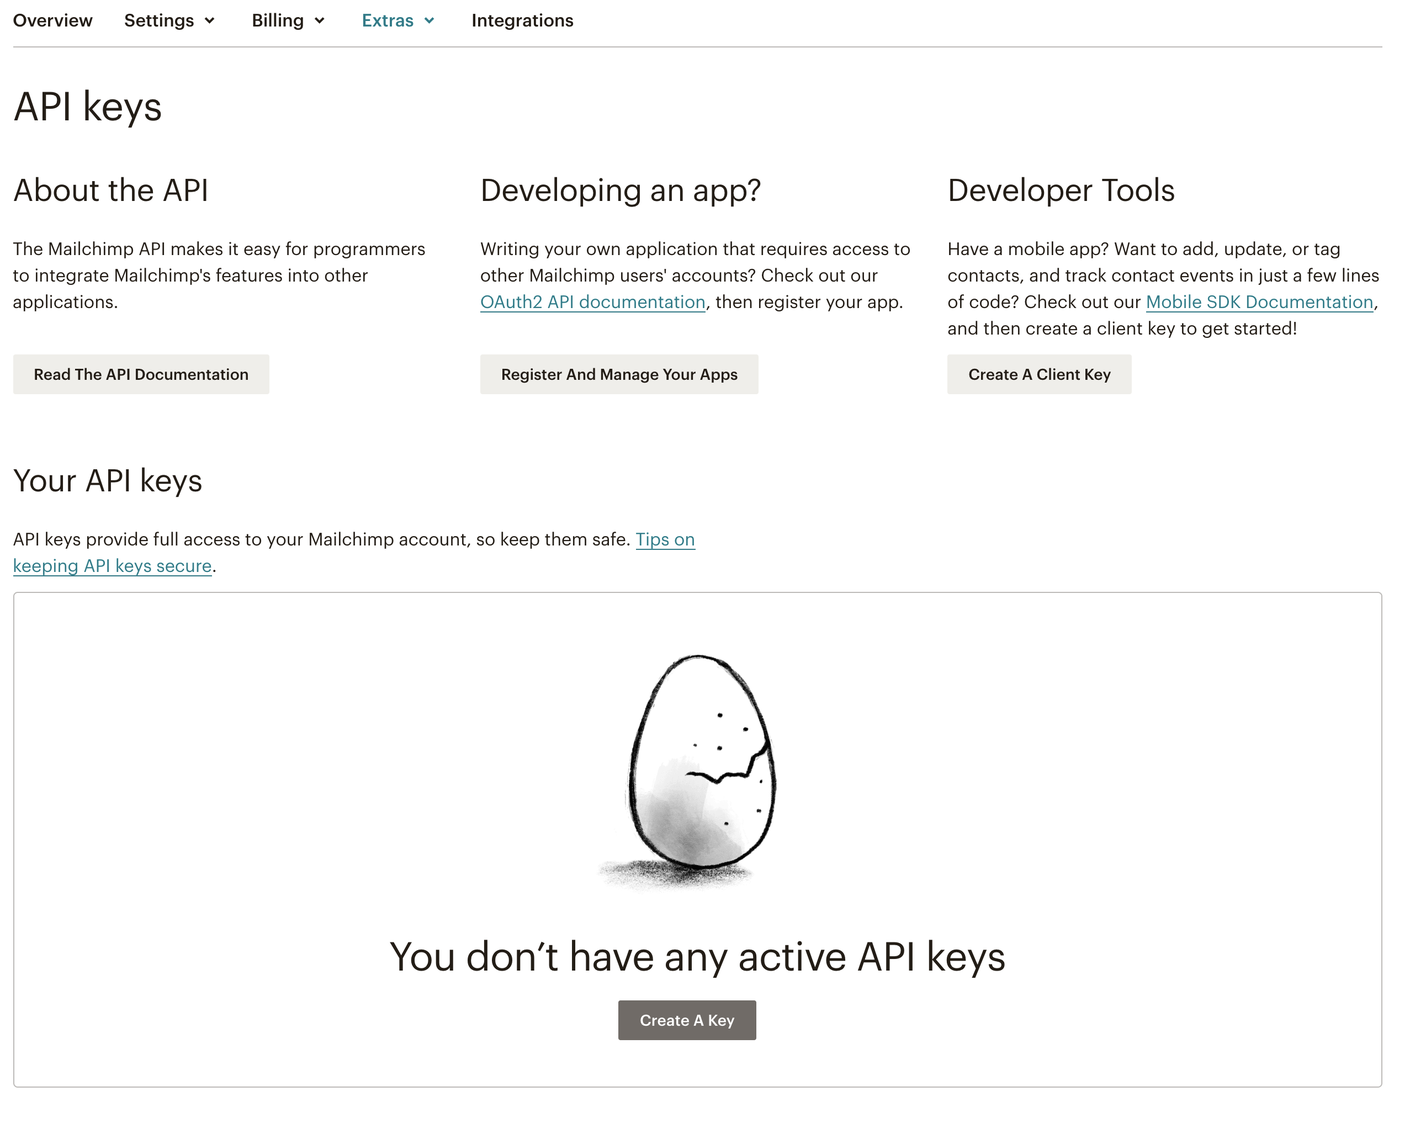1410x1134 pixels.
Task: Open the Mobile SDK Documentation link
Action: coord(1259,302)
